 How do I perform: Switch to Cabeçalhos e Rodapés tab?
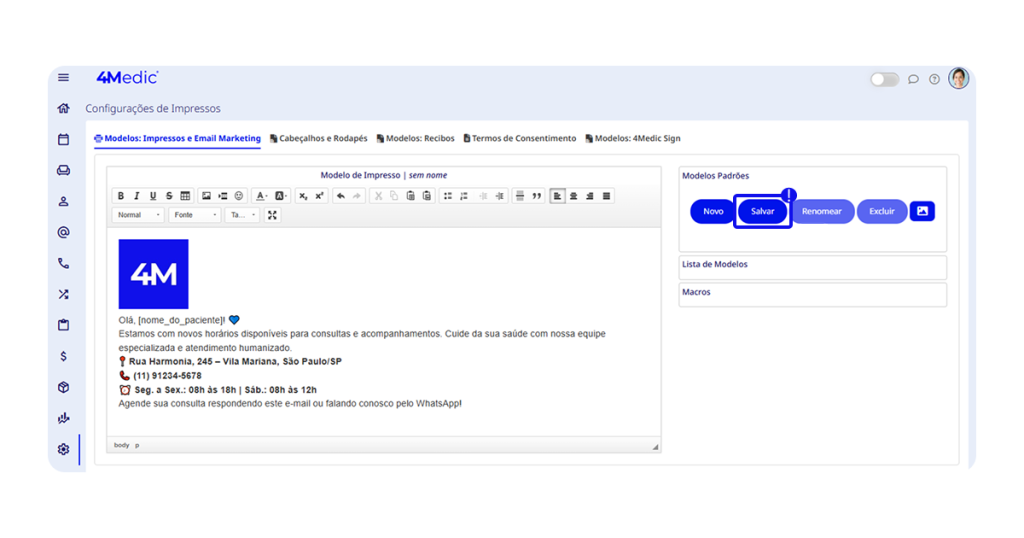click(x=318, y=139)
